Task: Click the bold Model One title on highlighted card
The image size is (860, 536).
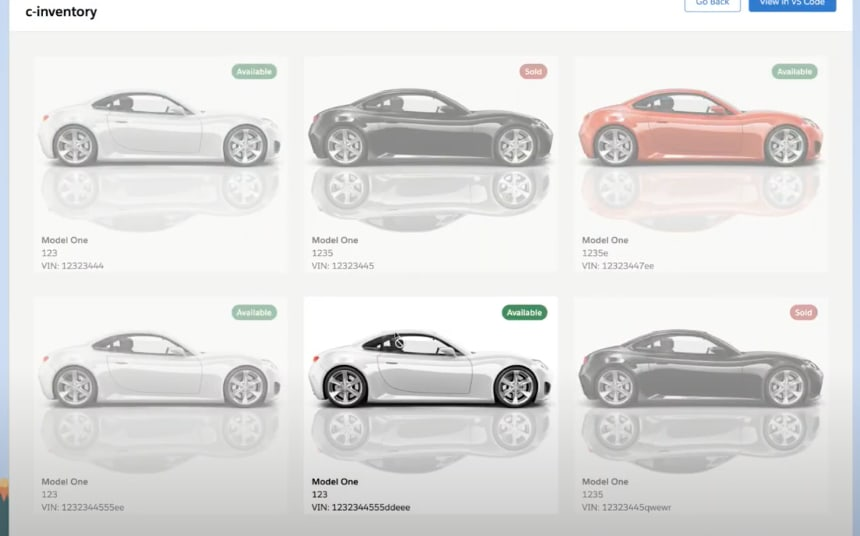Action: pos(335,482)
